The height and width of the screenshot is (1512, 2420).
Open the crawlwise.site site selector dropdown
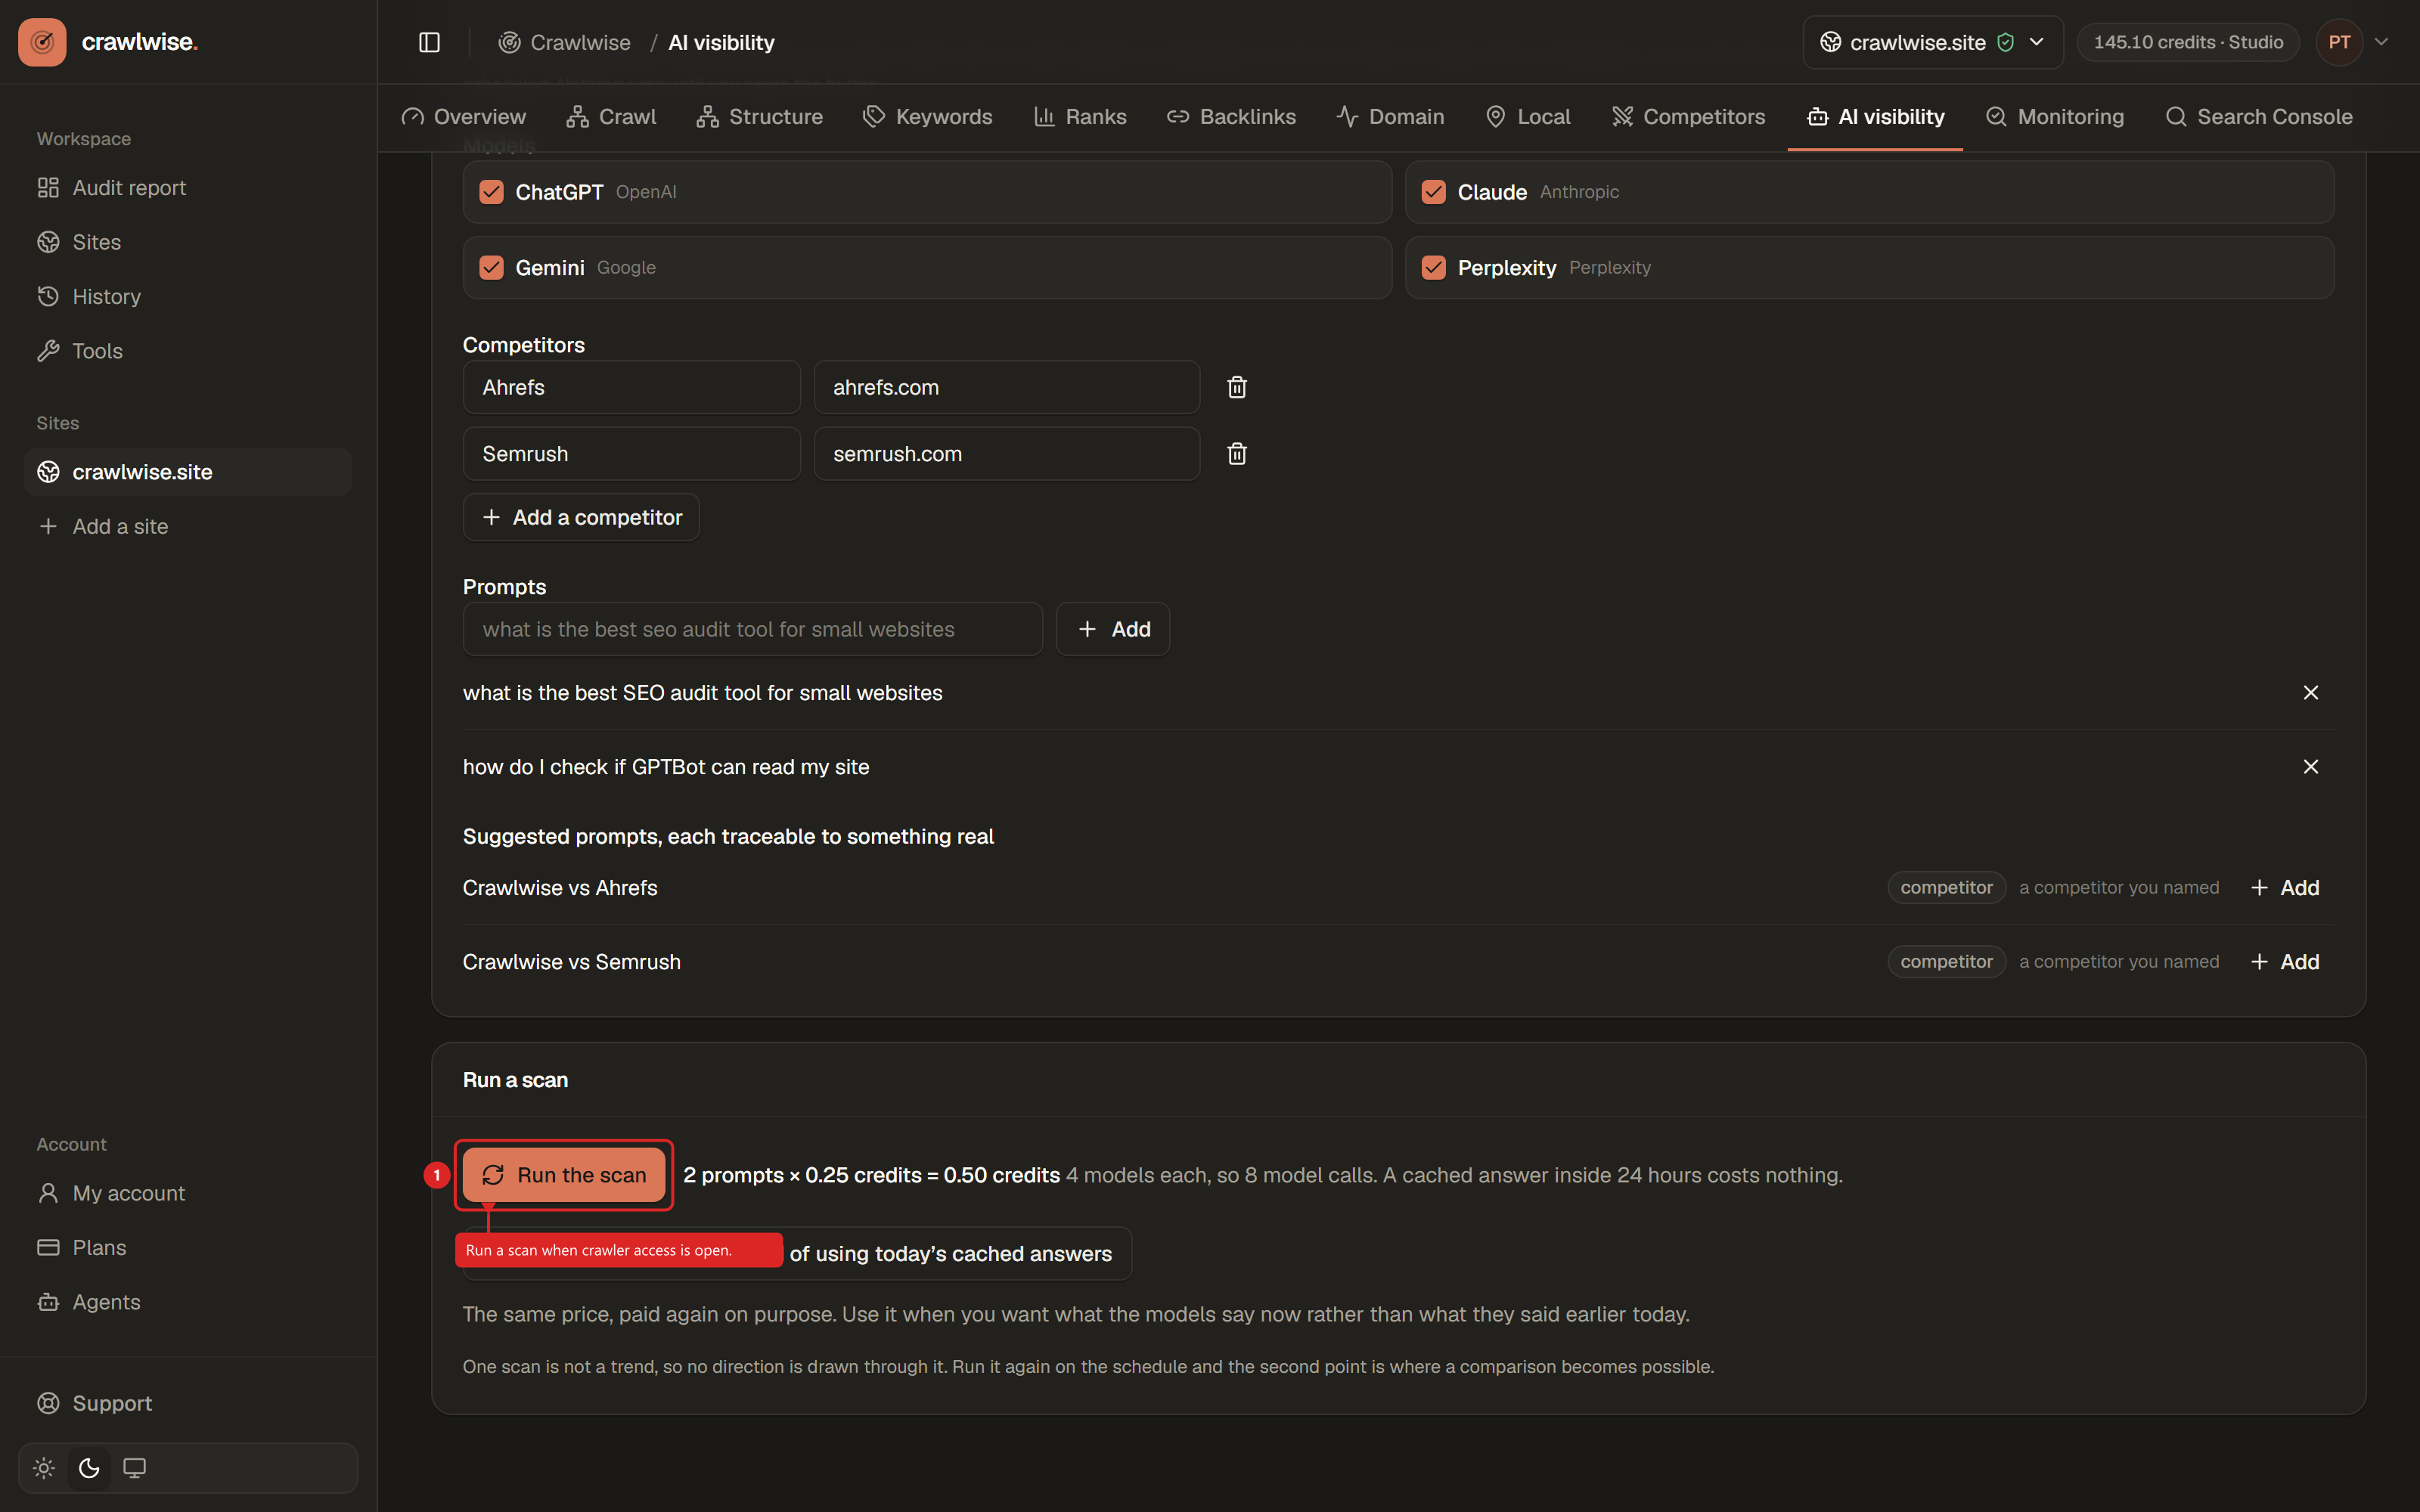tap(1932, 42)
